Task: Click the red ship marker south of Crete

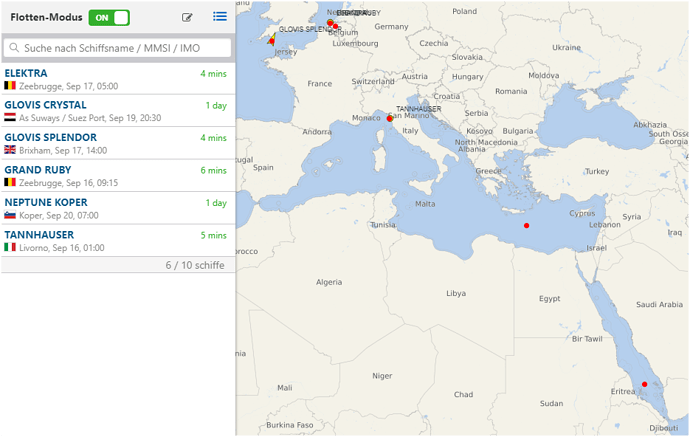Action: 526,225
